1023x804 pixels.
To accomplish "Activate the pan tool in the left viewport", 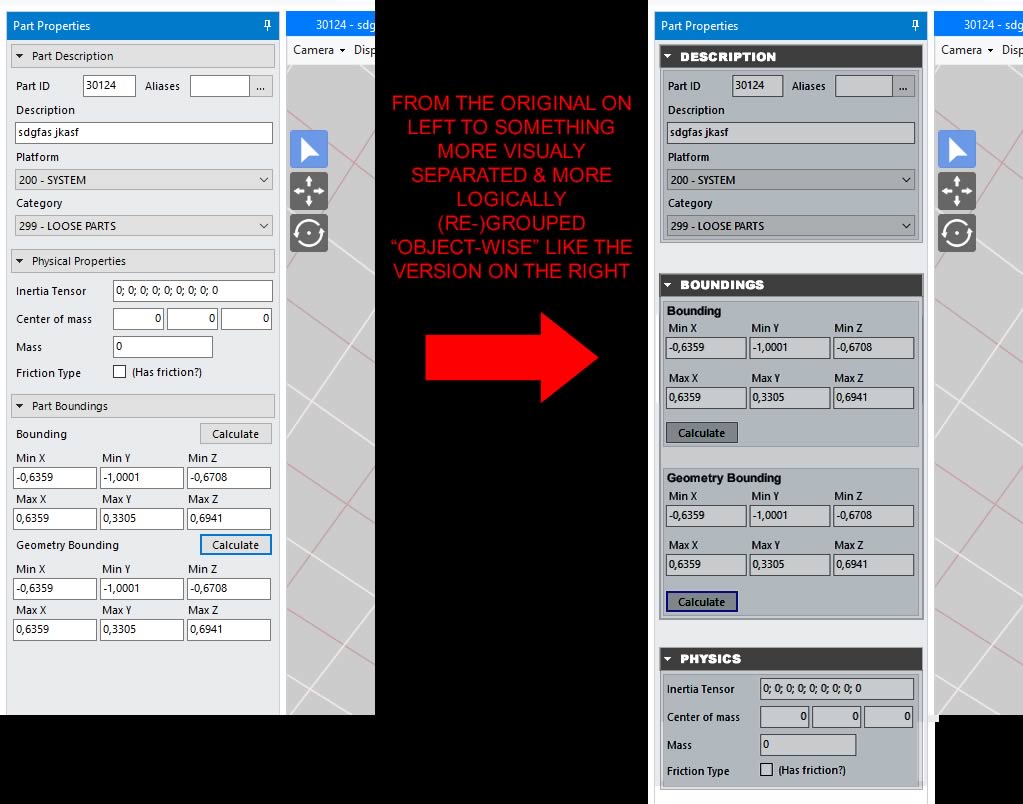I will coord(308,191).
